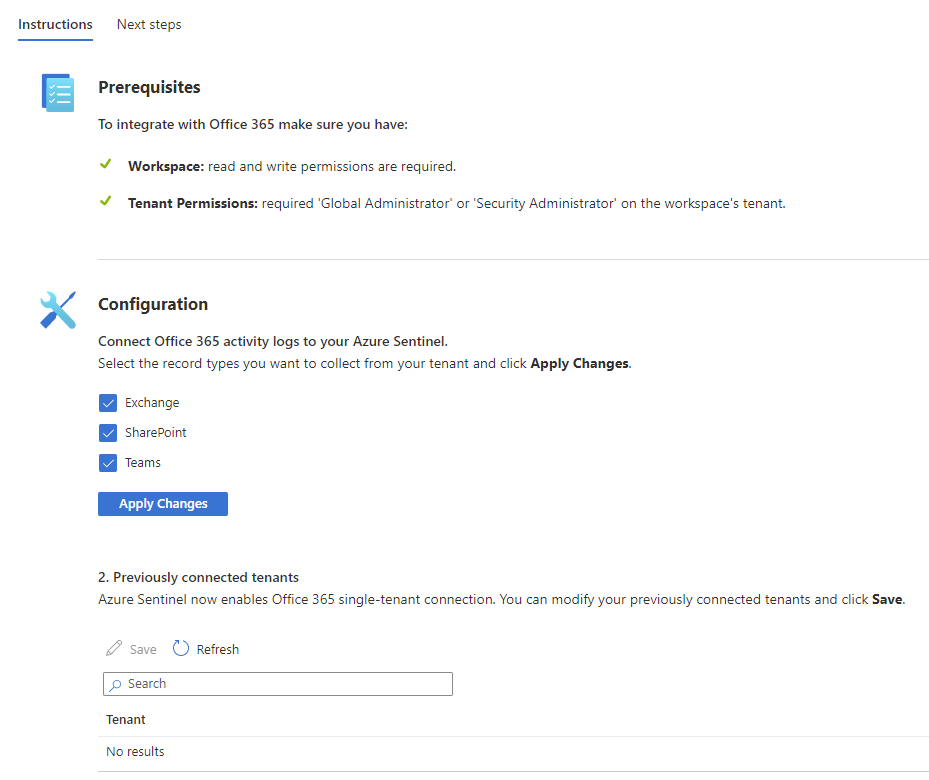
Task: Toggle the SharePoint checkbox
Action: [108, 433]
